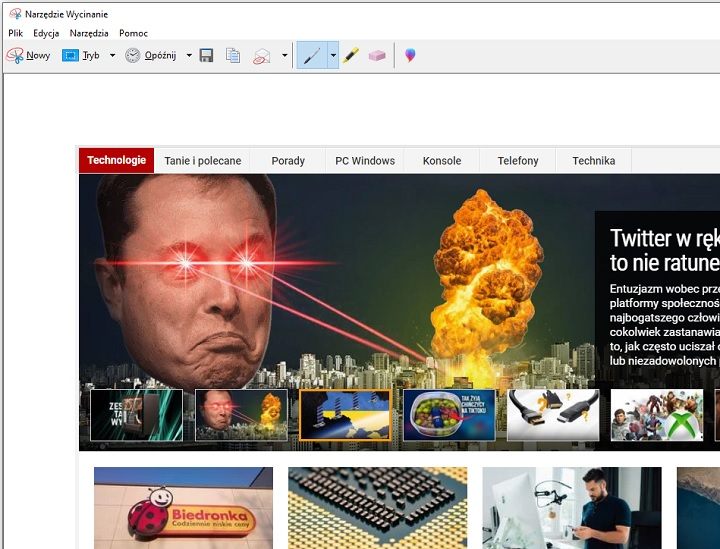Click the Tryb mode button
720x549 pixels.
tap(81, 56)
